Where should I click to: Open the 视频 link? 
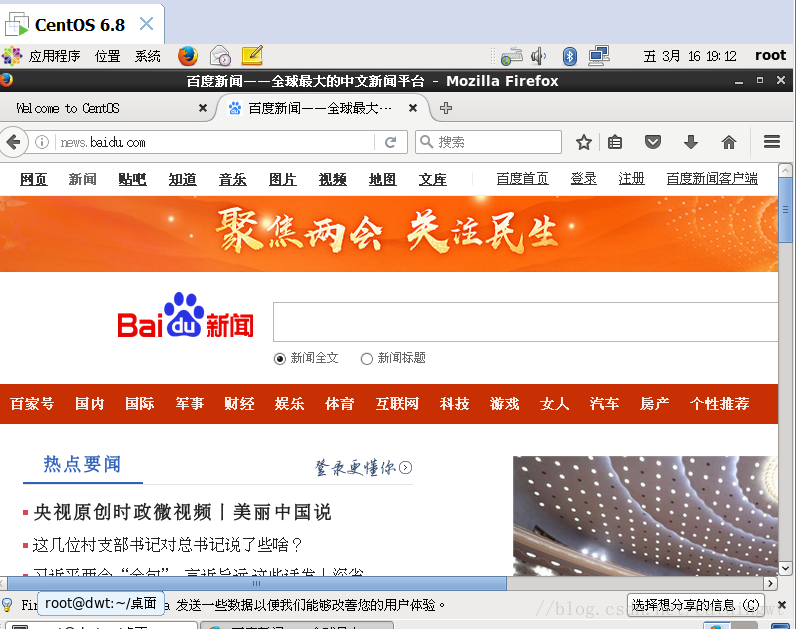coord(333,179)
